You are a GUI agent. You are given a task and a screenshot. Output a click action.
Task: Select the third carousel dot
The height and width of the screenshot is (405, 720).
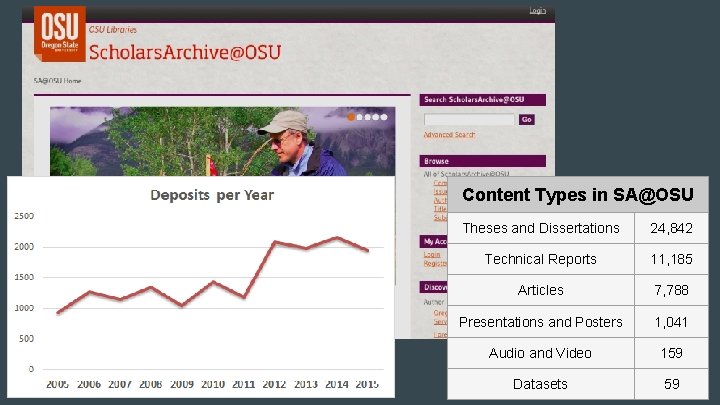tap(367, 117)
